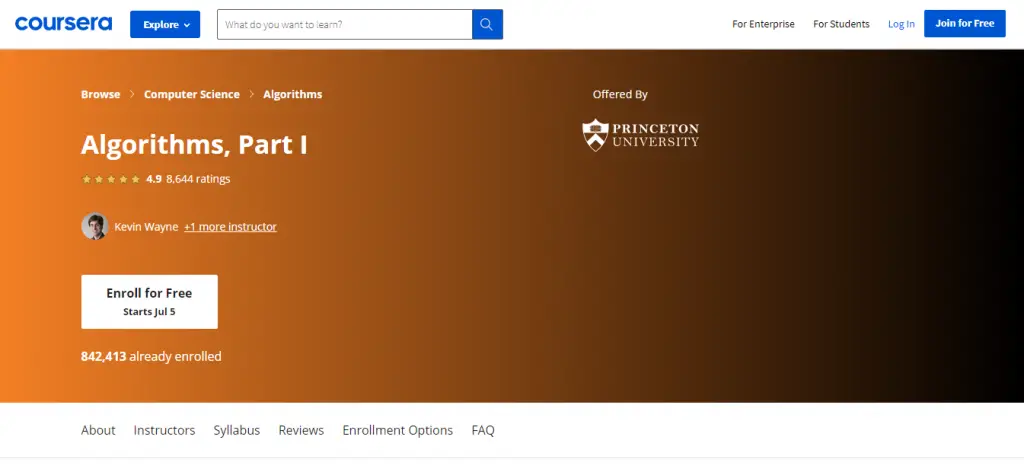Viewport: 1024px width, 475px height.
Task: Open Computer Science breadcrumb
Action: click(x=192, y=94)
